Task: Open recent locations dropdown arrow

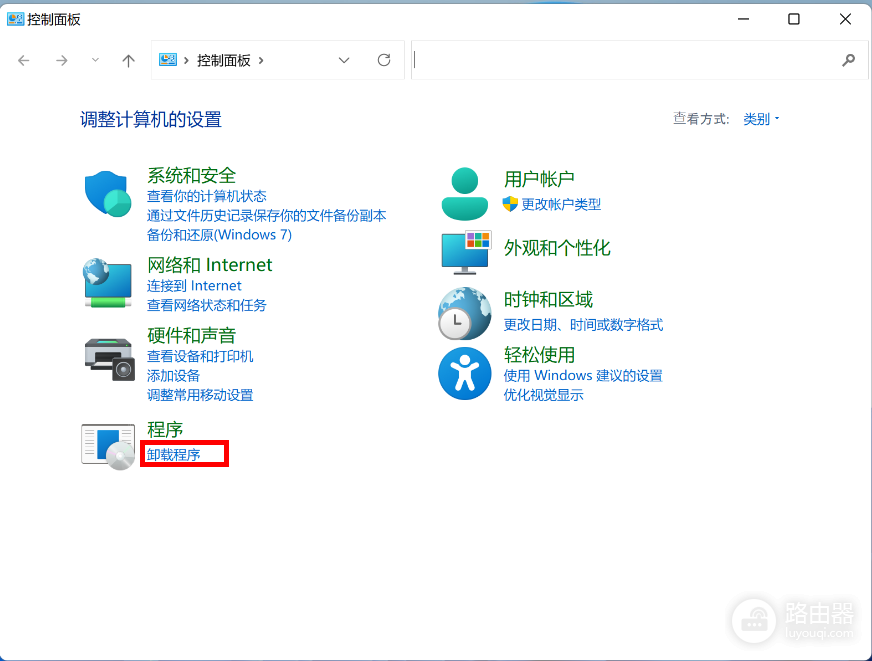Action: [95, 60]
